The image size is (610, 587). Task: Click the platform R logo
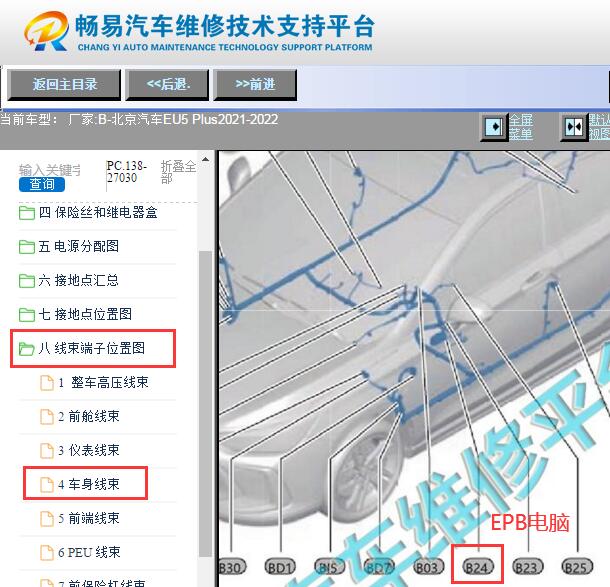(x=47, y=31)
